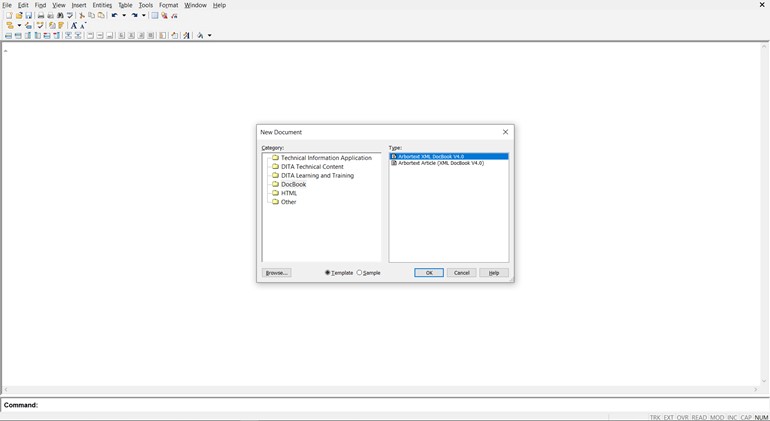Open the Edit menu

point(23,5)
